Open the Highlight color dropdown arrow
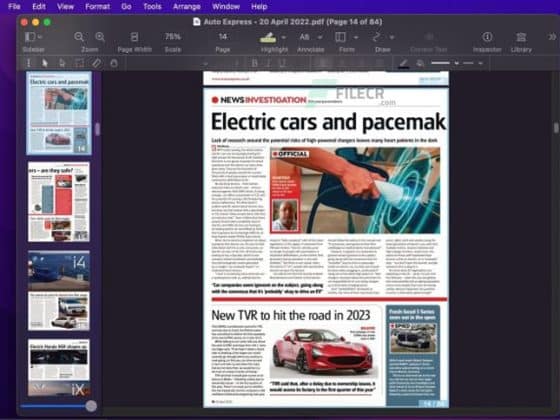The width and height of the screenshot is (560, 420). tap(284, 37)
